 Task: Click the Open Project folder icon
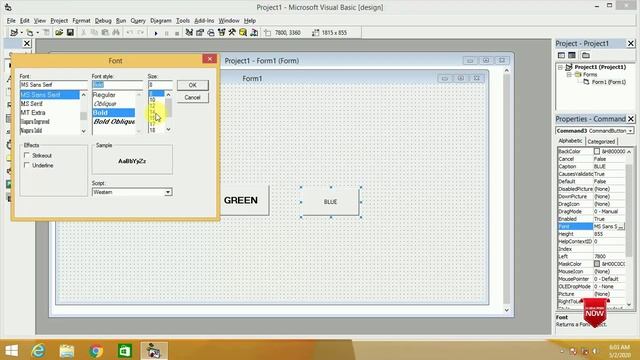[59, 32]
